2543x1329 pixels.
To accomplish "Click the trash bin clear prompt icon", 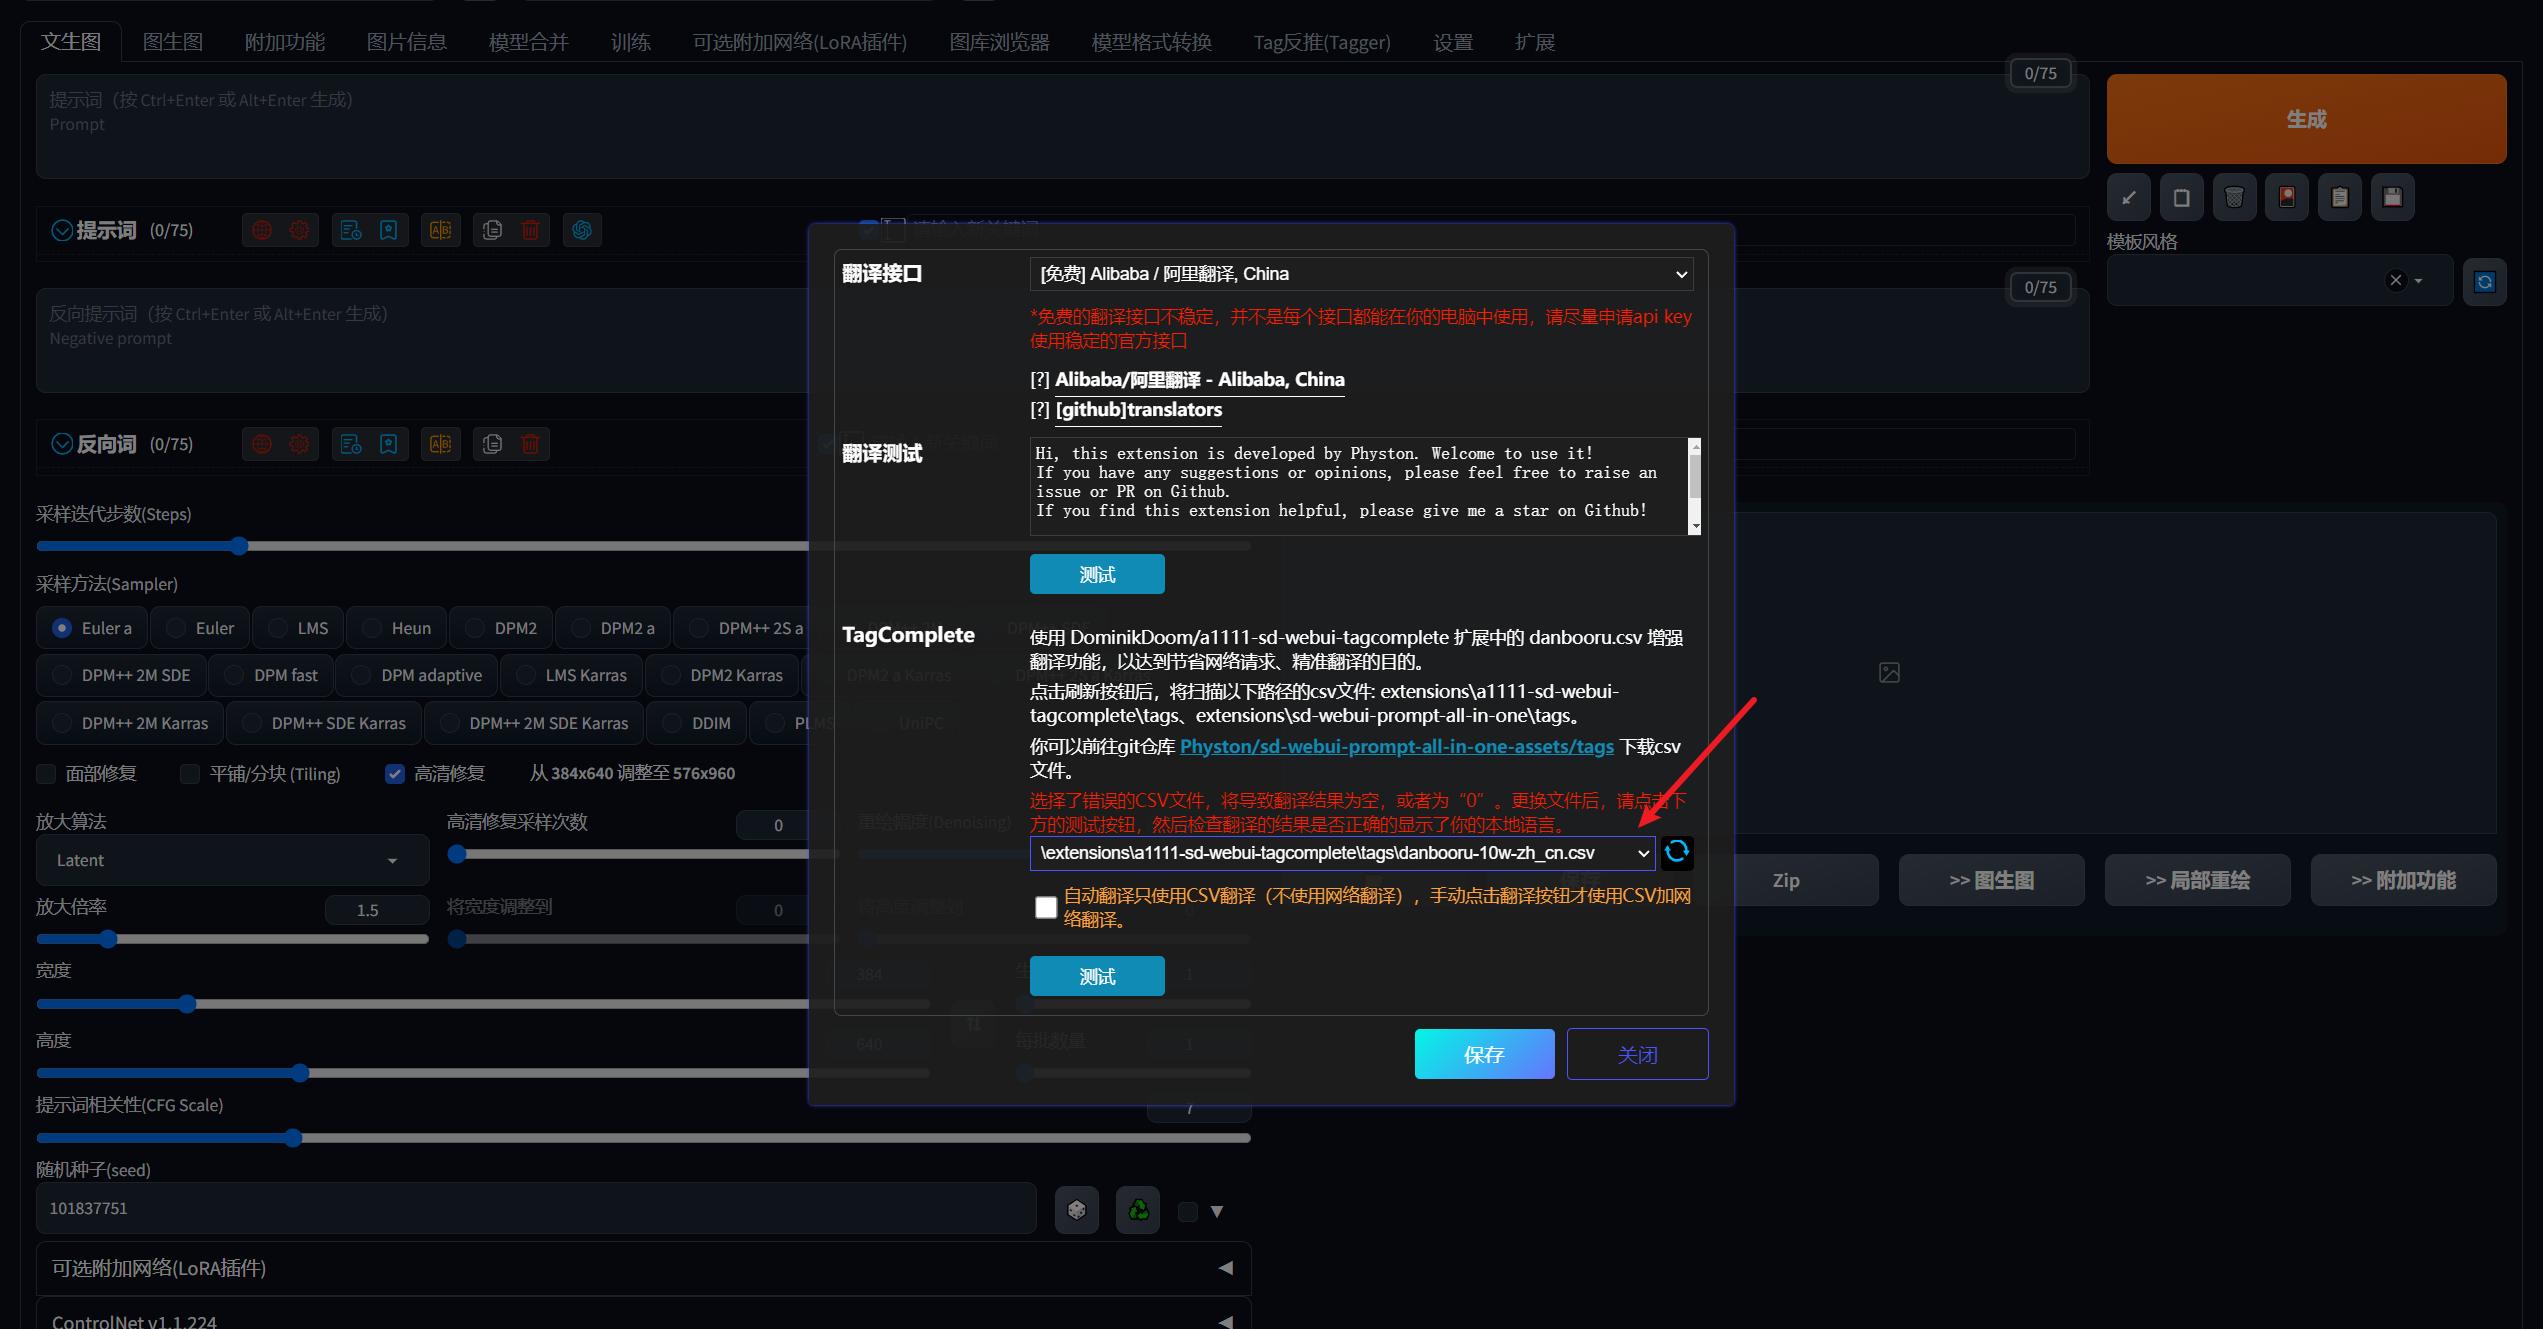I will (2234, 197).
